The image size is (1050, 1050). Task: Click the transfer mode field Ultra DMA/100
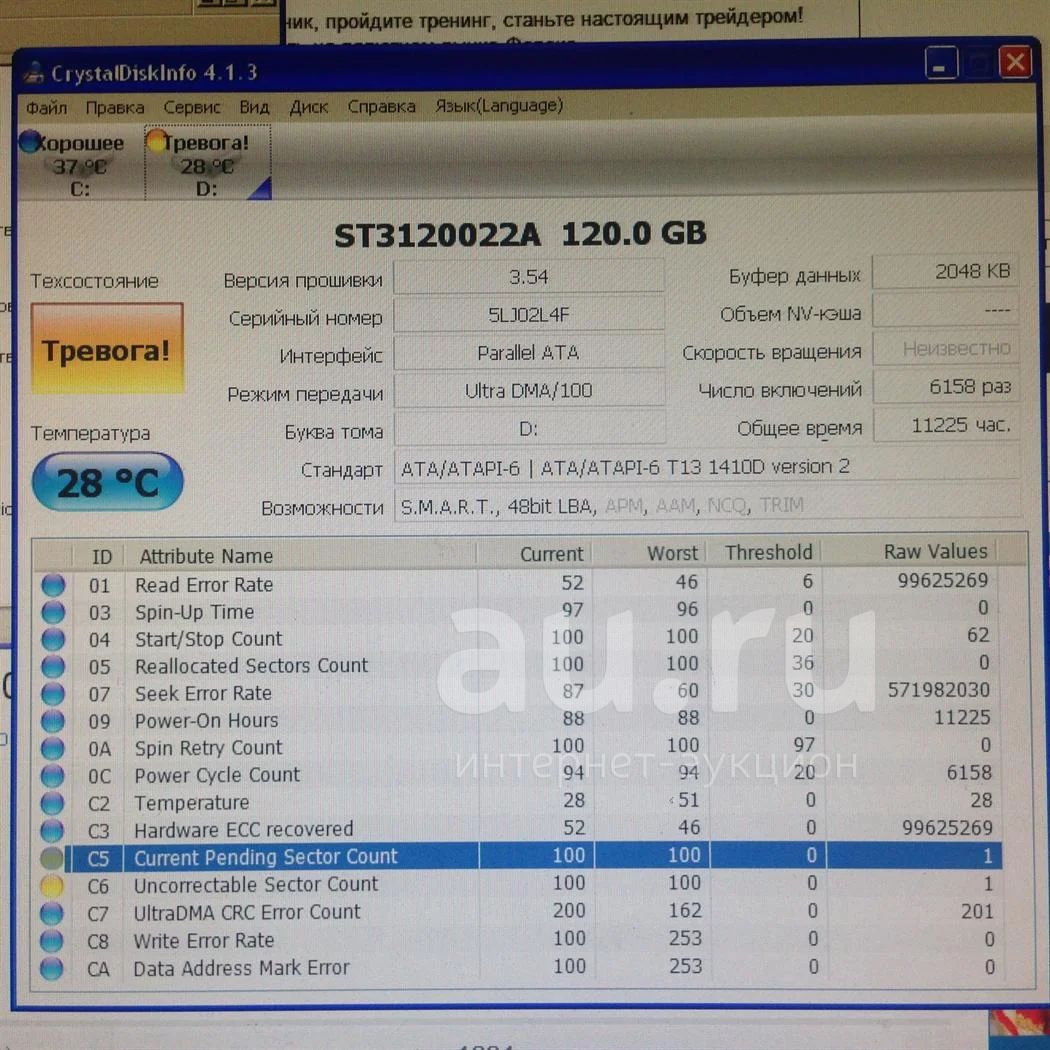(x=529, y=390)
